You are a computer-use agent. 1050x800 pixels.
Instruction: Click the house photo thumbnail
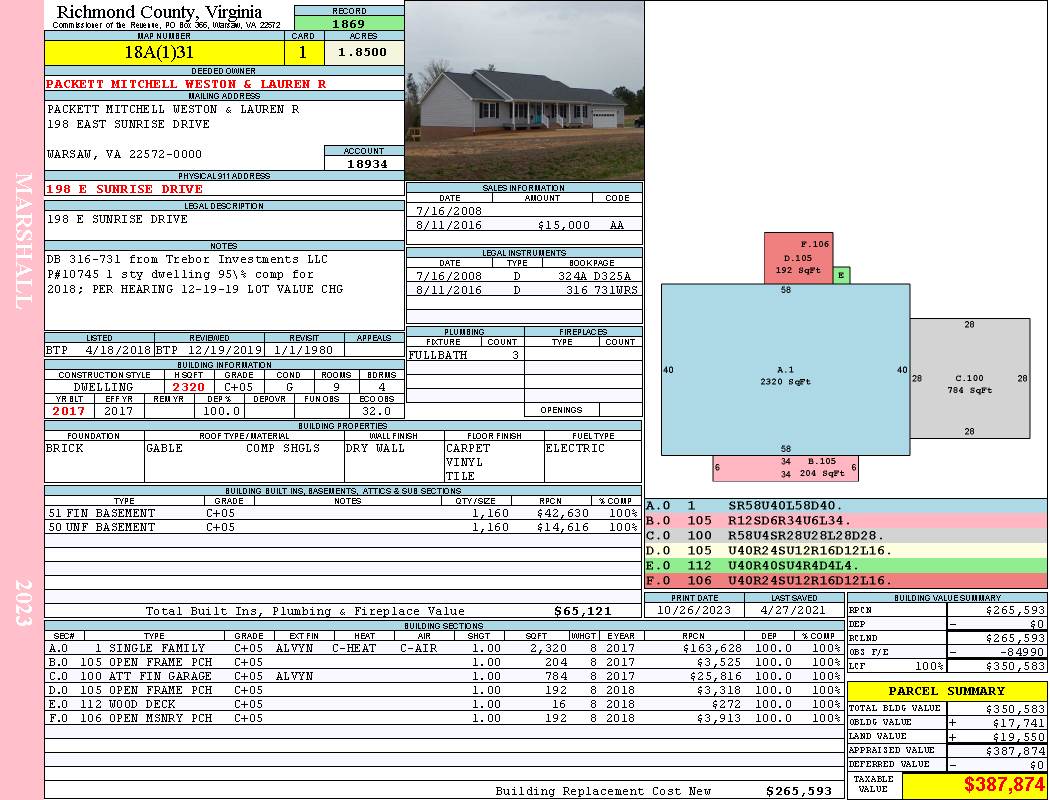(x=524, y=90)
